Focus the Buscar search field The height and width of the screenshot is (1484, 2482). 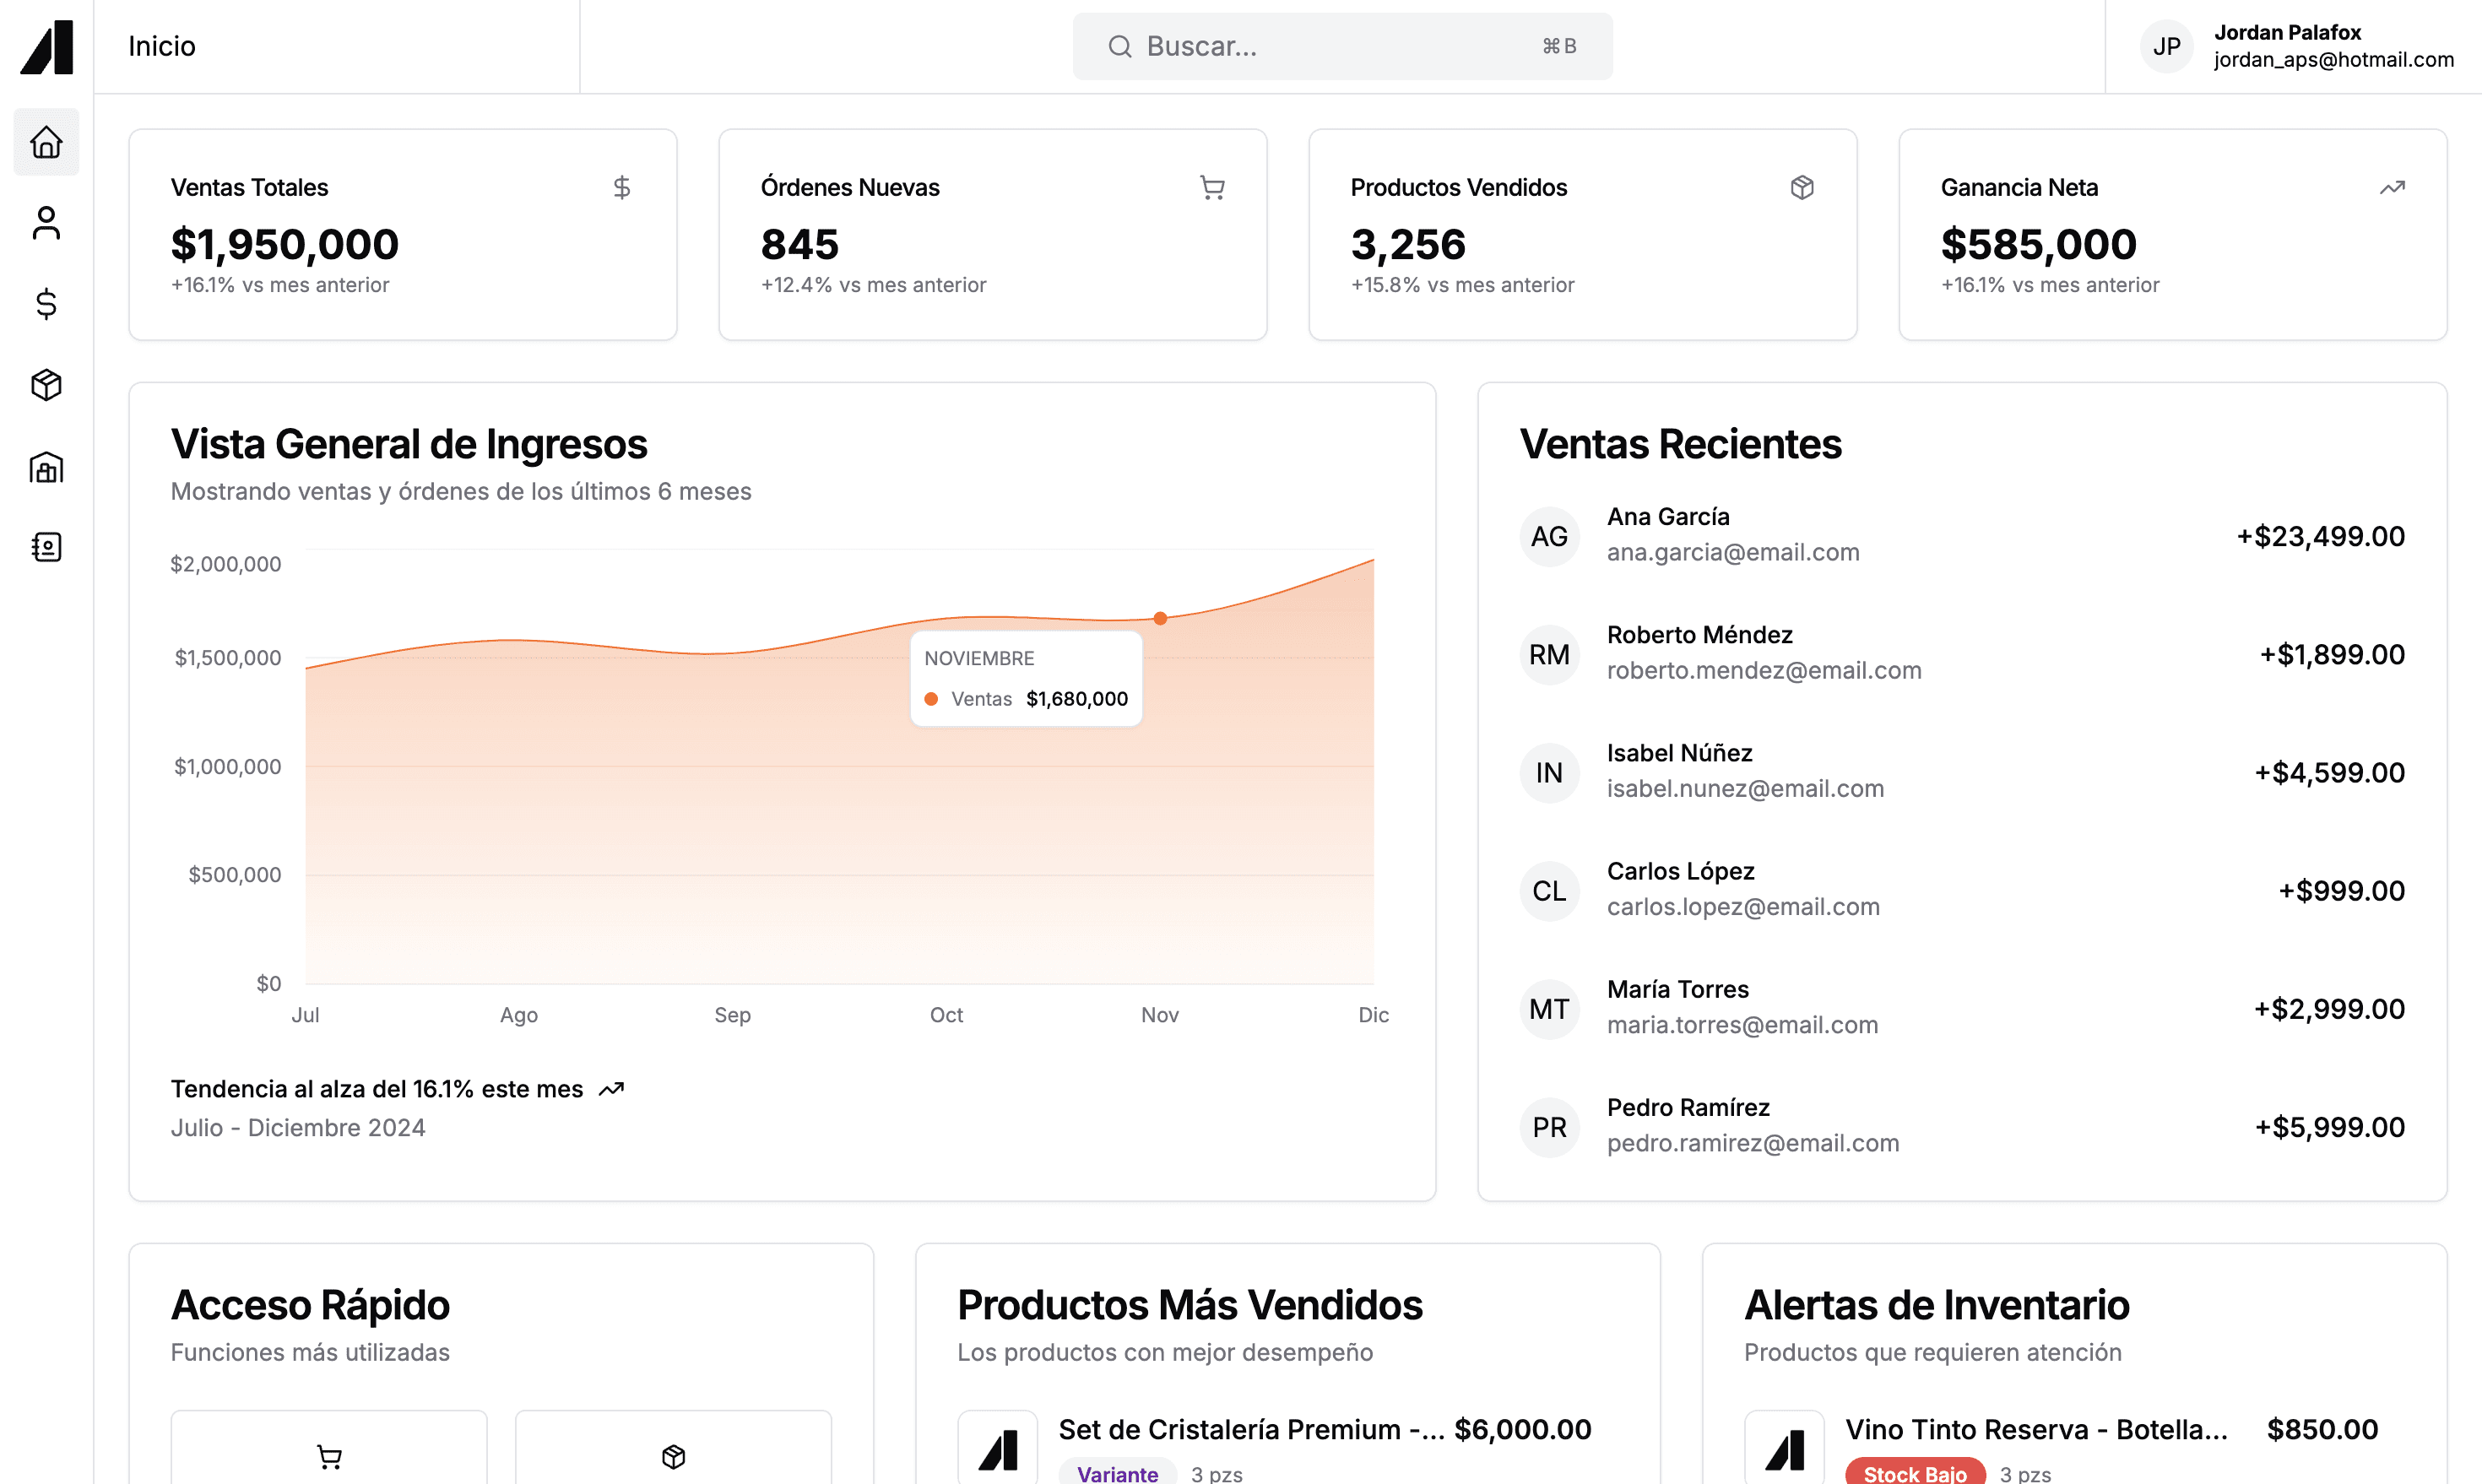point(1342,47)
